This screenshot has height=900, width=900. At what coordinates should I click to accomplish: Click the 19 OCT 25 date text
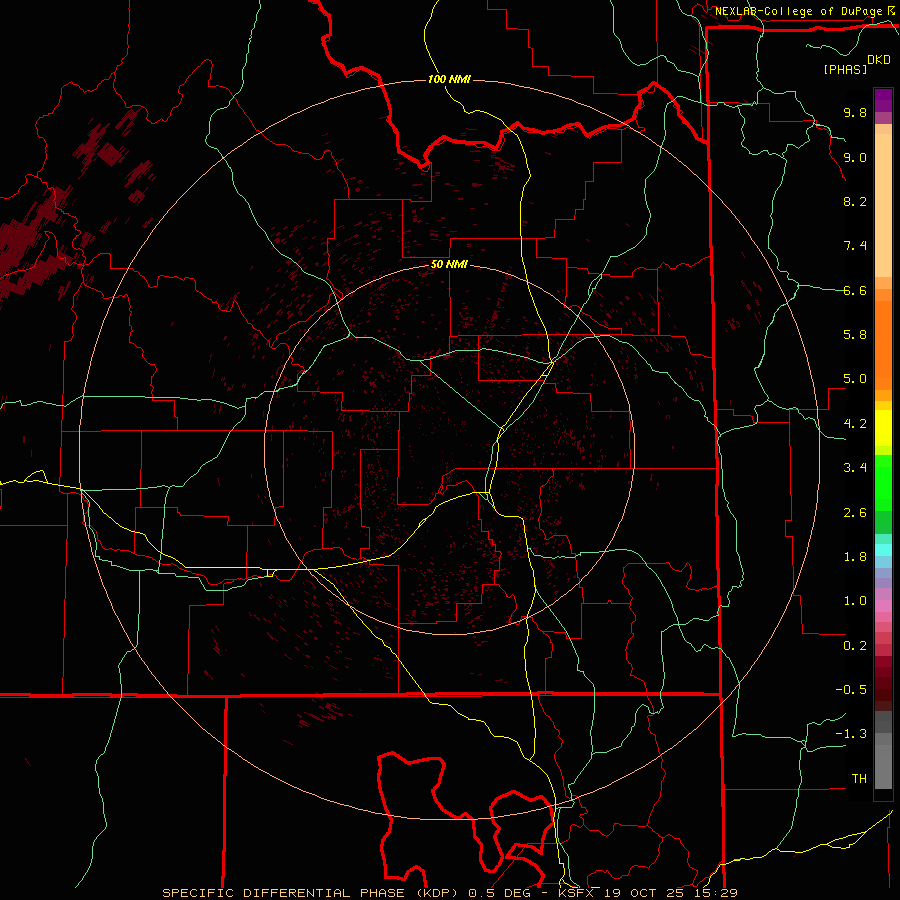(x=646, y=893)
